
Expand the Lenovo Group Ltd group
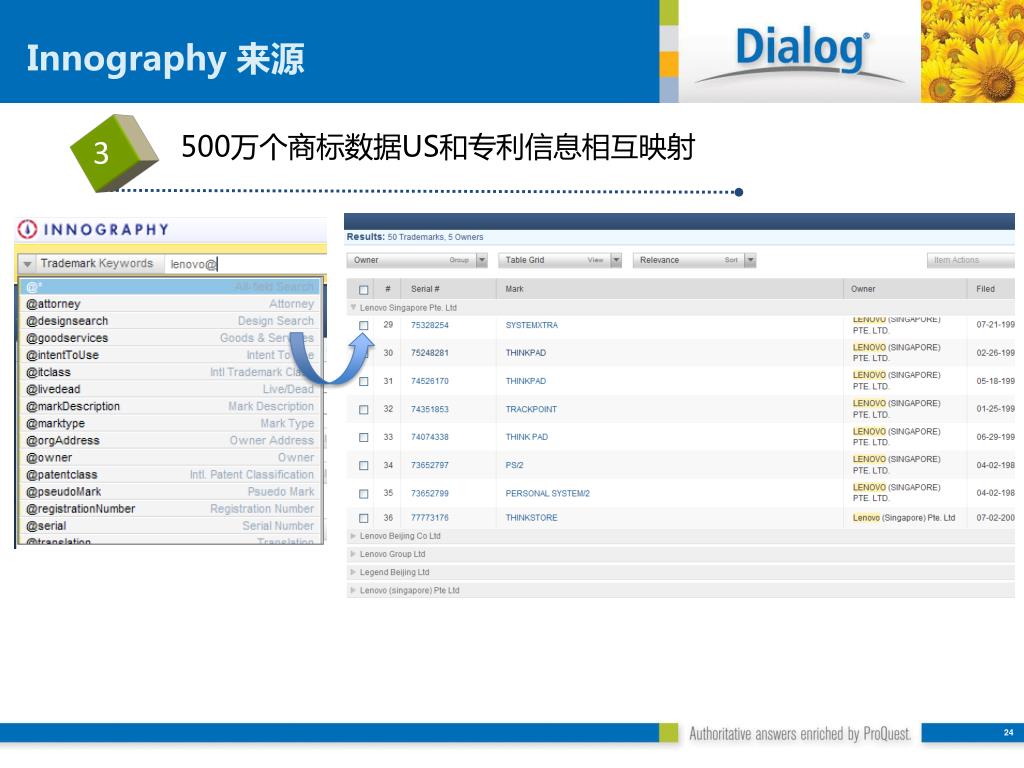pos(353,554)
